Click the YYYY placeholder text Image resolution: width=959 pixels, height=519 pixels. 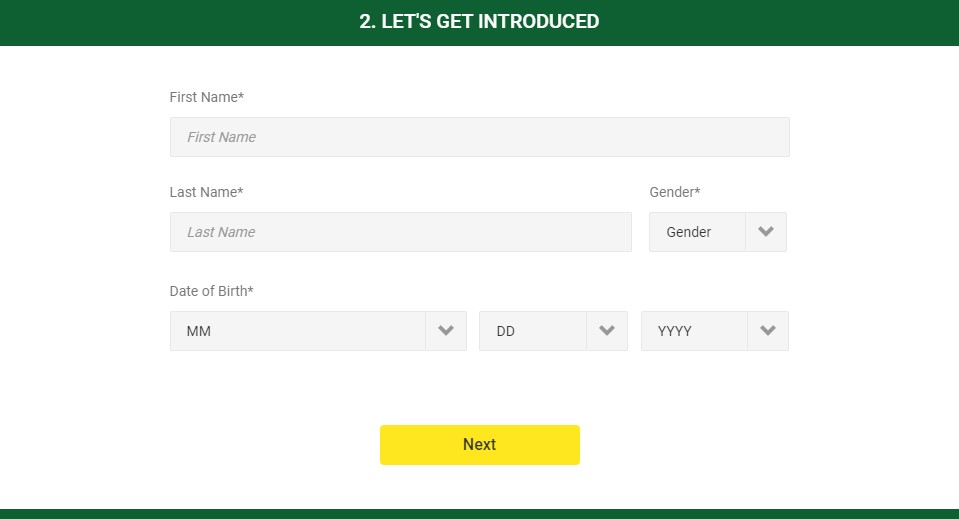[x=675, y=331]
